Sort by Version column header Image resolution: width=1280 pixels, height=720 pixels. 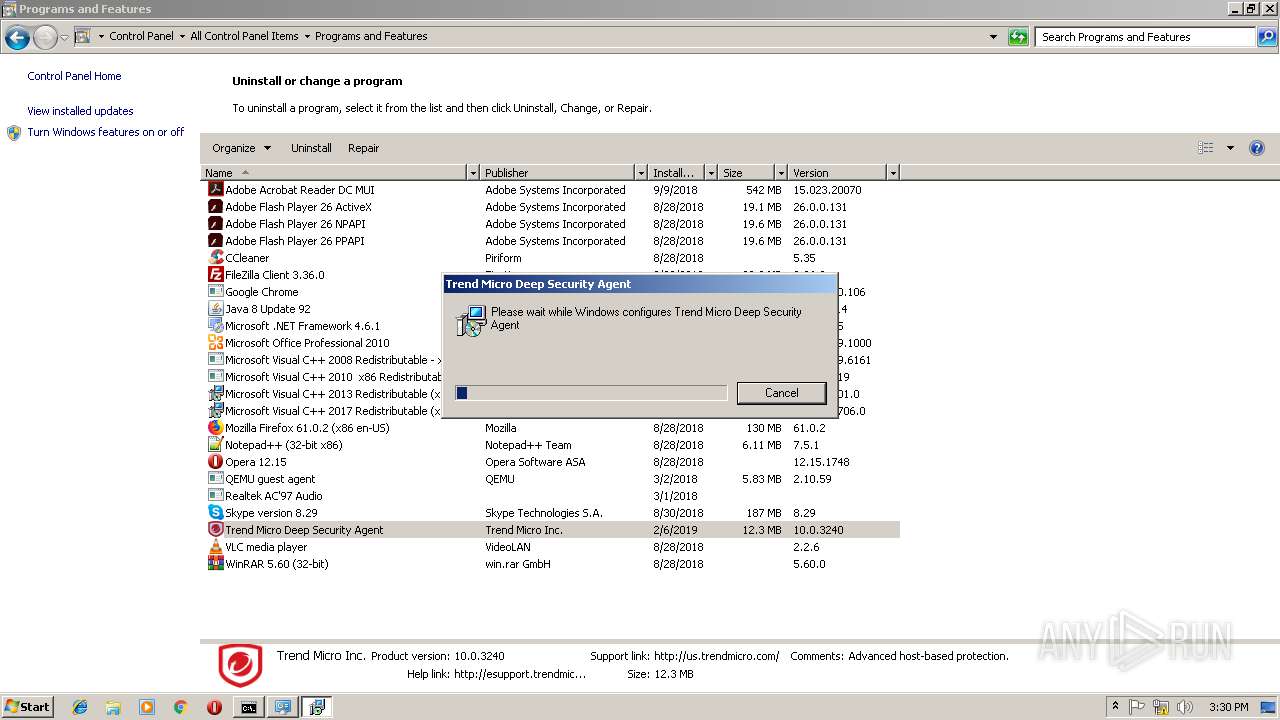[x=837, y=173]
